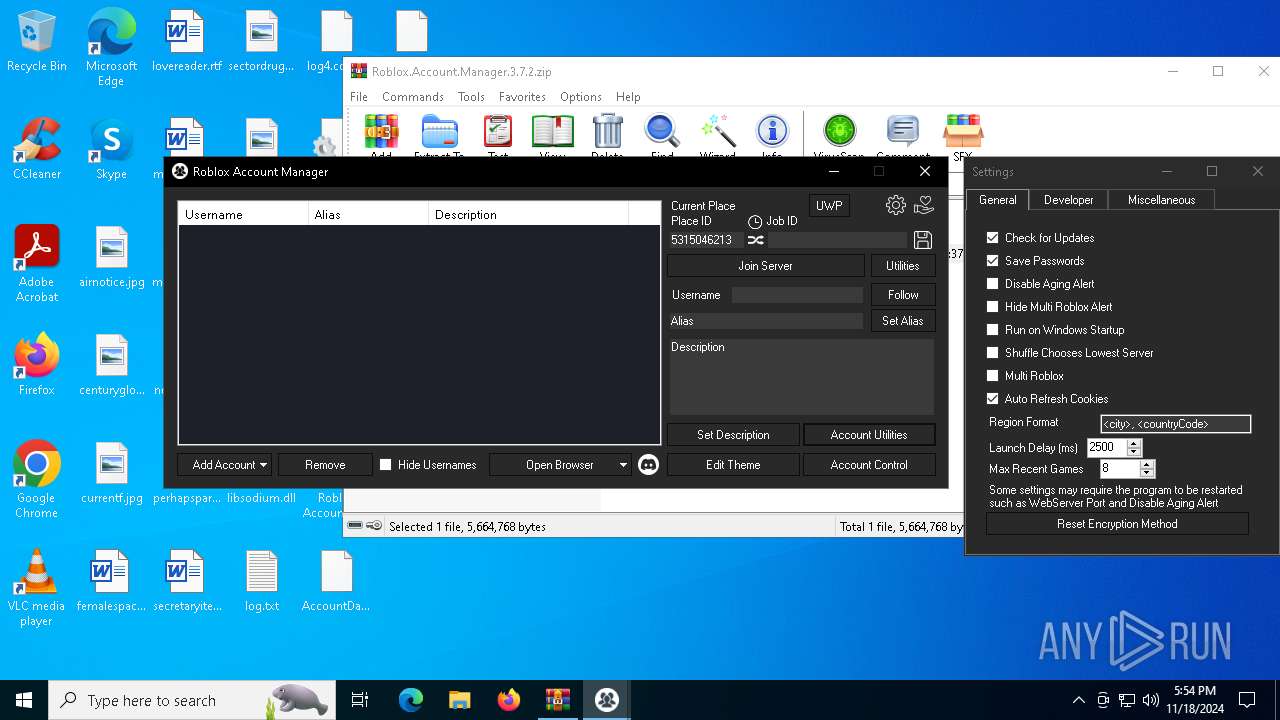Save Place ID with floppy disk icon

click(923, 240)
